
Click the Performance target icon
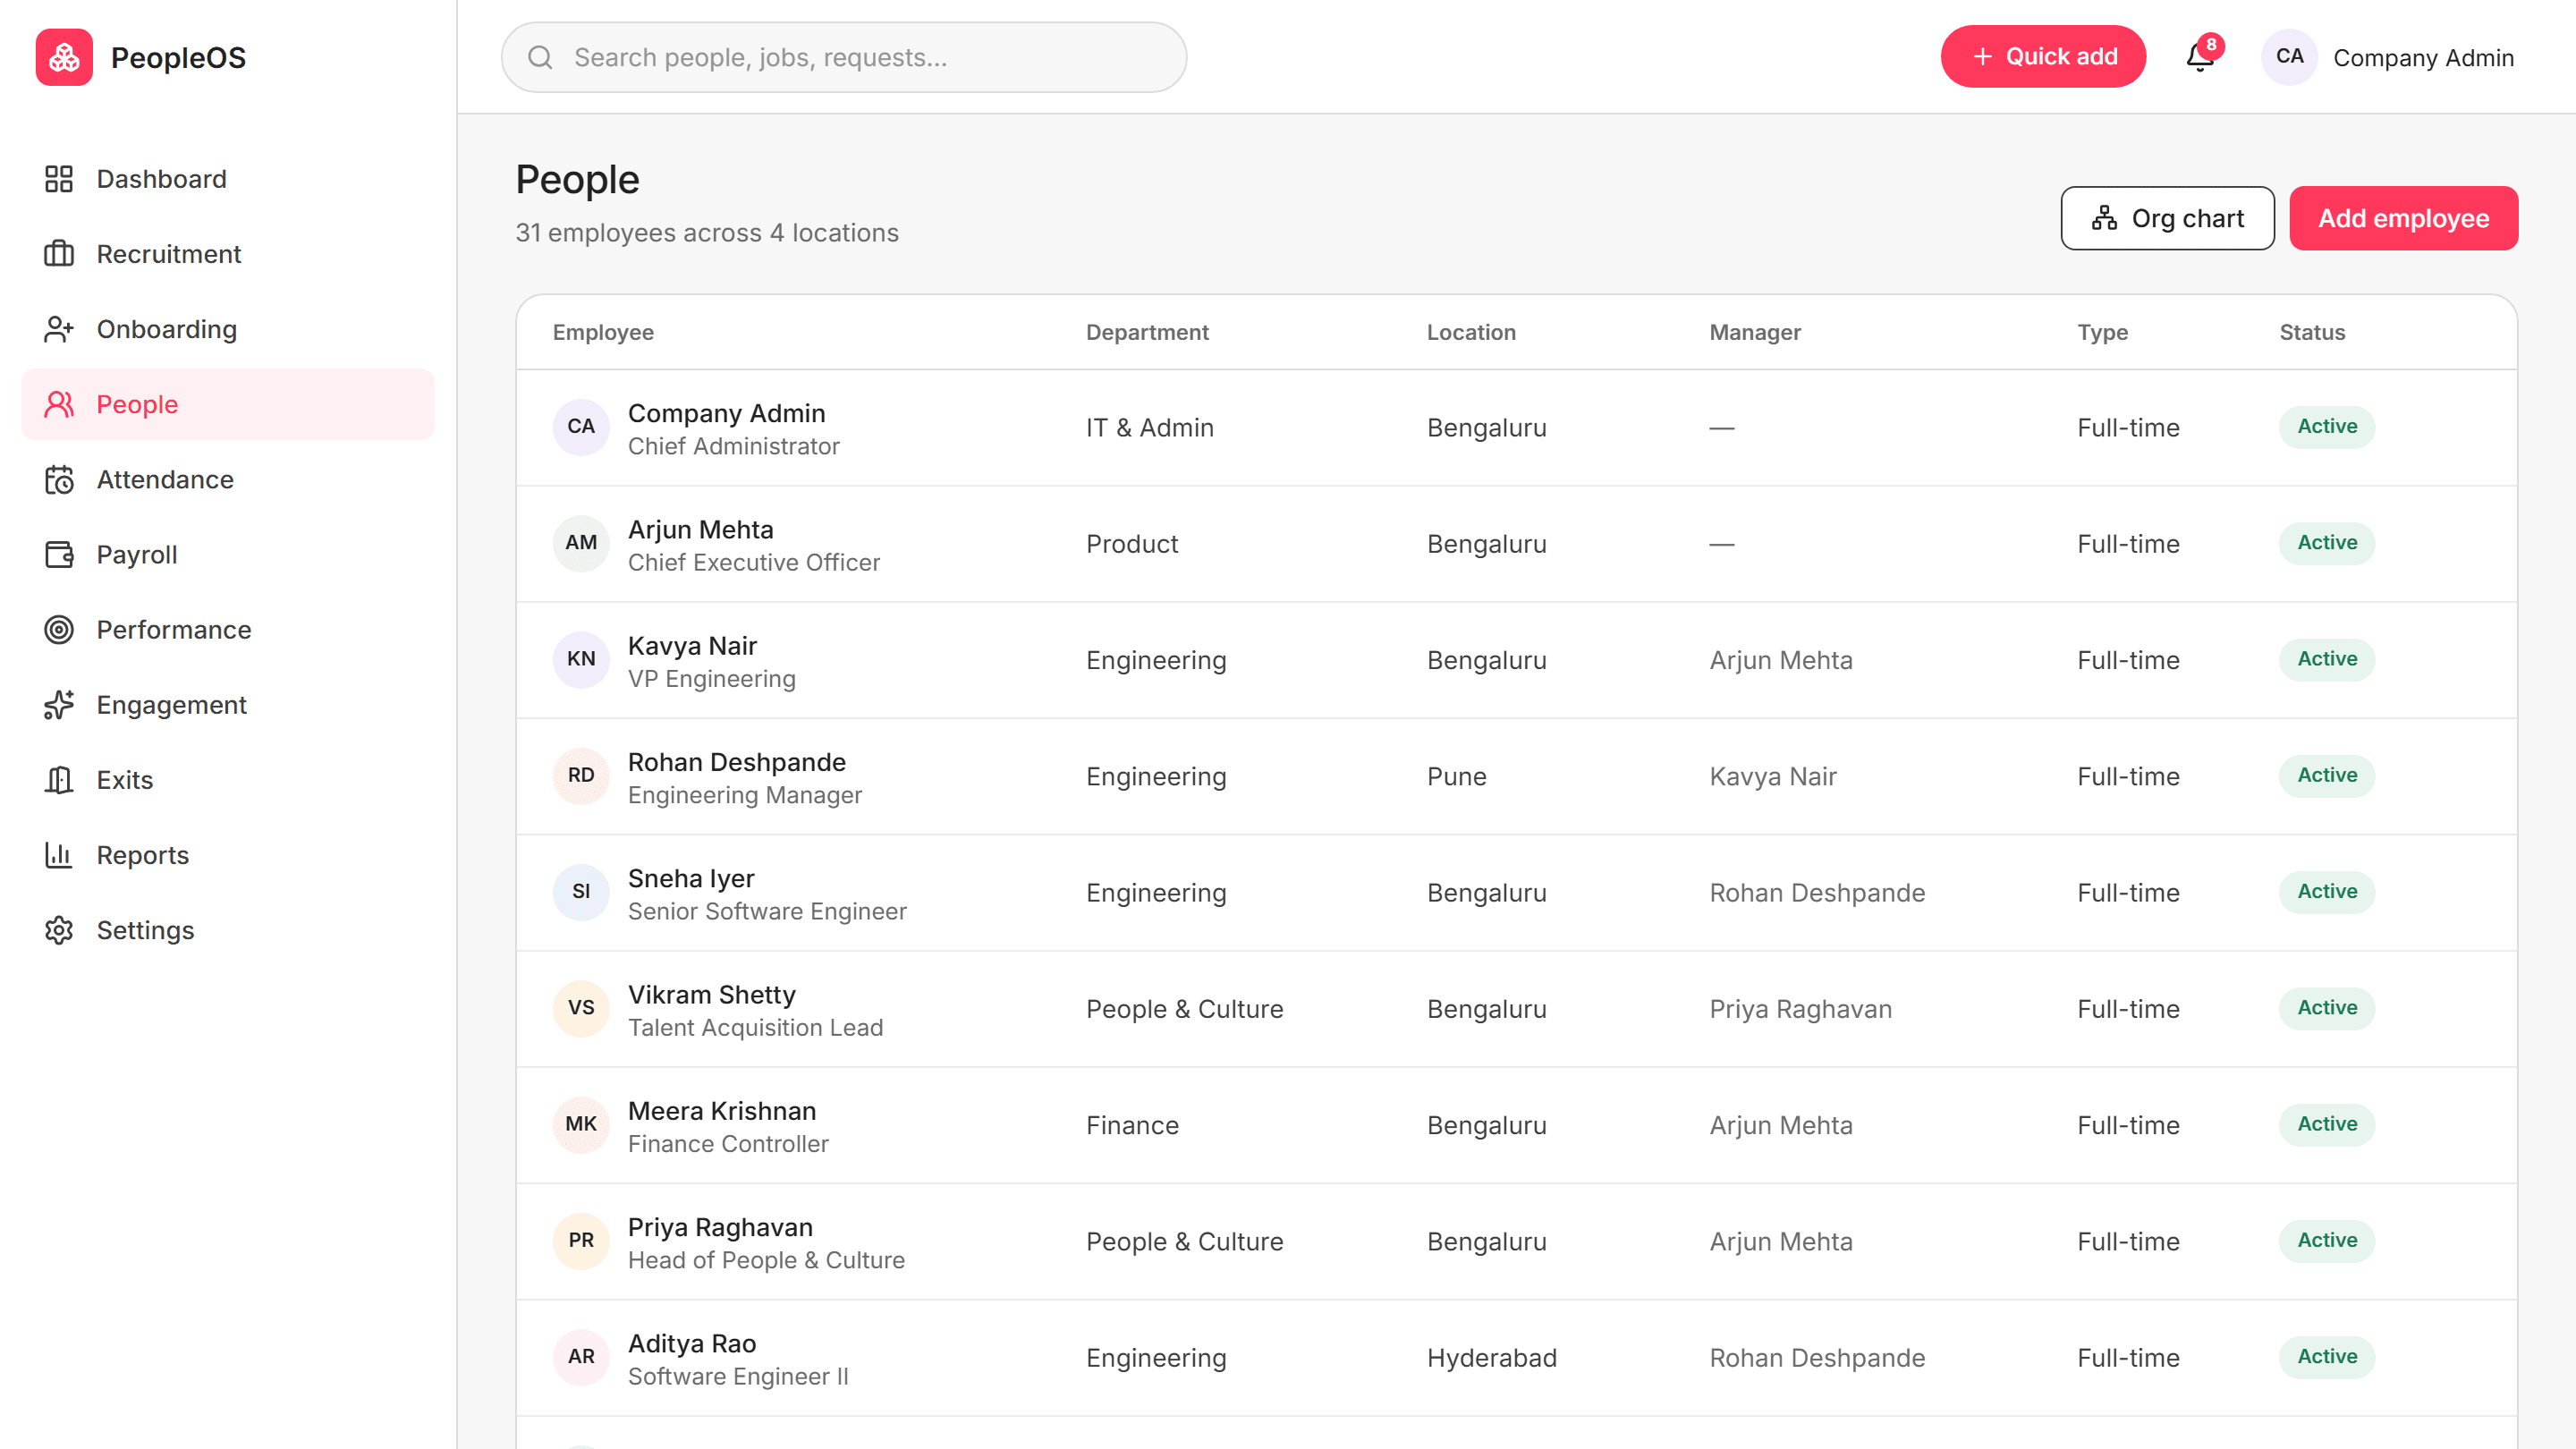point(59,630)
